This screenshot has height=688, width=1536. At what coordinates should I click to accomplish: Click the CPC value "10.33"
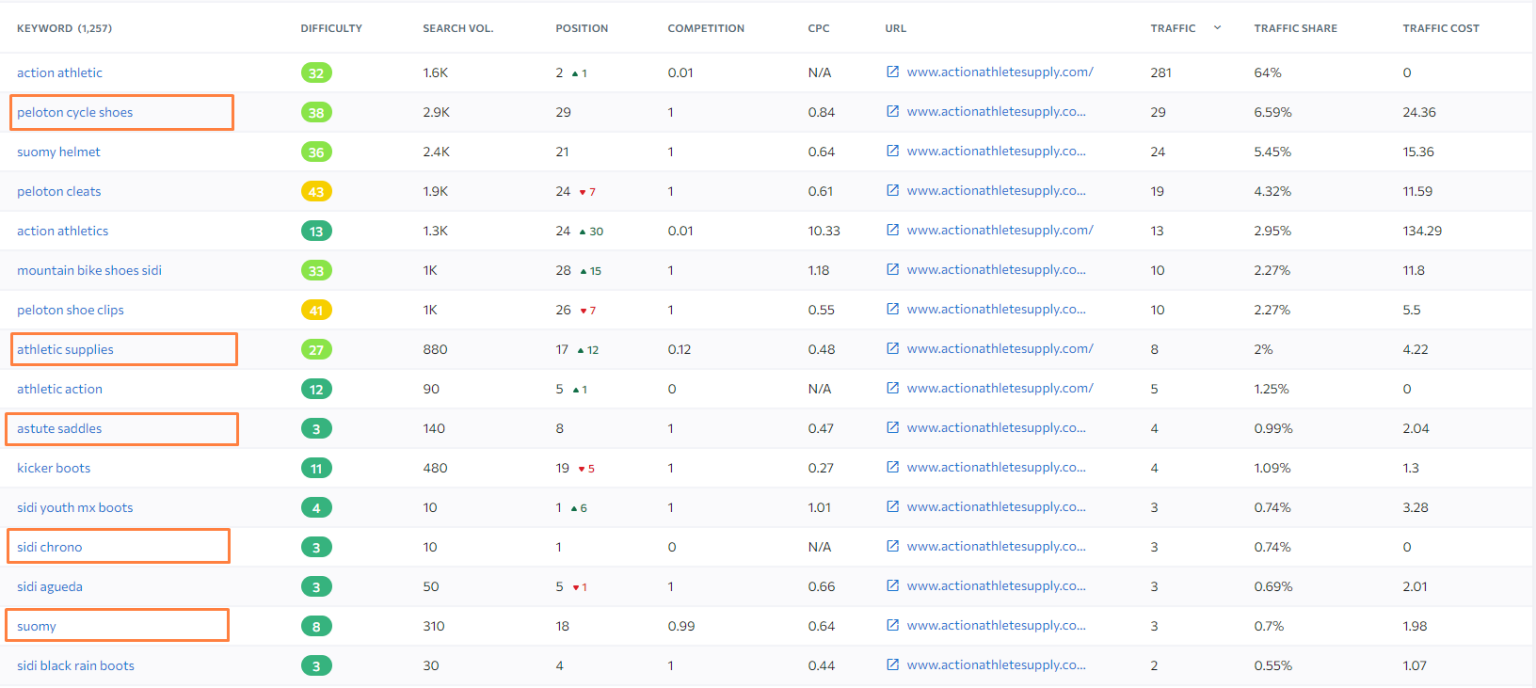click(x=824, y=231)
